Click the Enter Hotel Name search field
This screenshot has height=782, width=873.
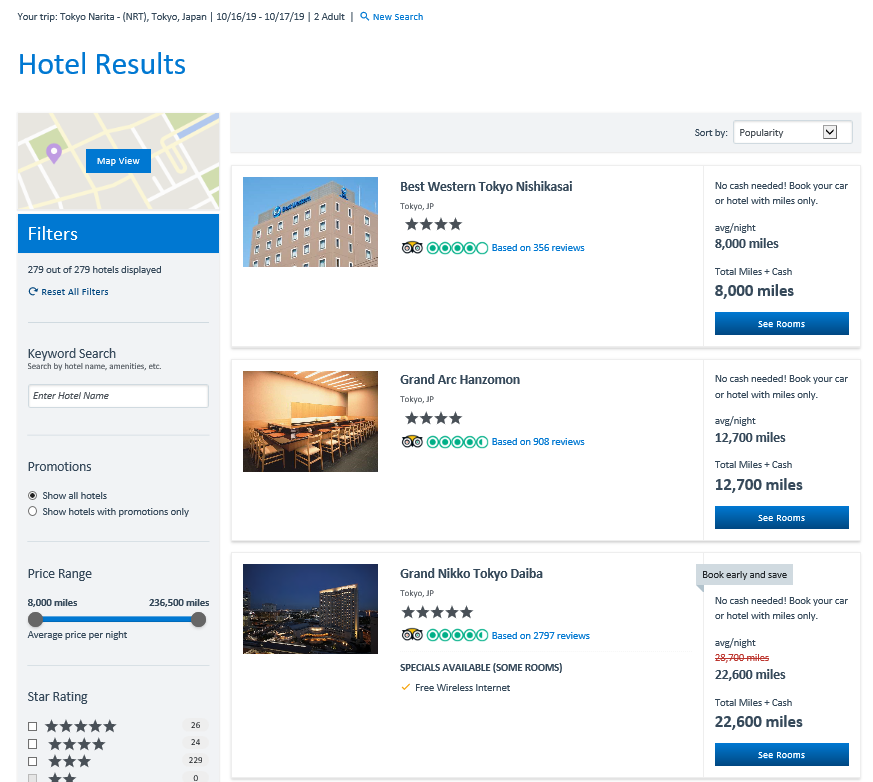[118, 396]
